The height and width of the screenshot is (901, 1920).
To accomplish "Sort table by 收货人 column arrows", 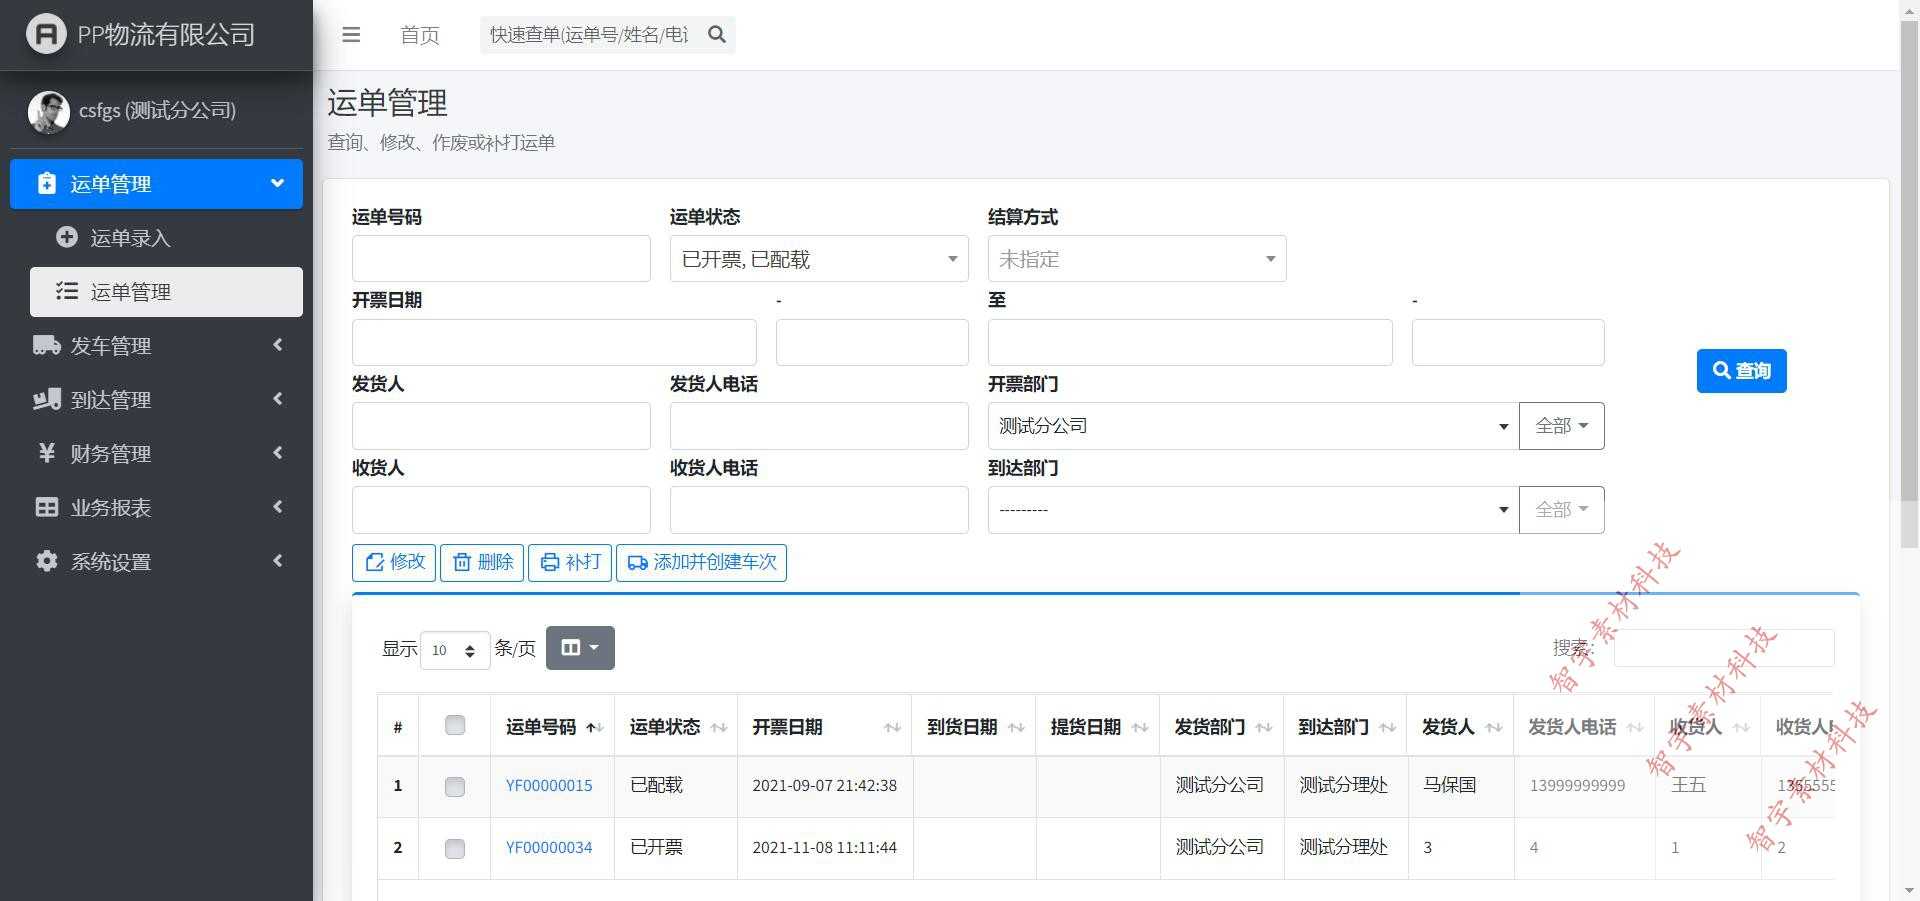I will pyautogui.click(x=1741, y=727).
